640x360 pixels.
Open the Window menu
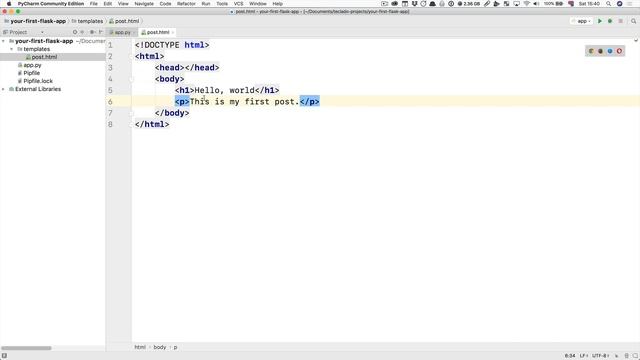pos(258,4)
